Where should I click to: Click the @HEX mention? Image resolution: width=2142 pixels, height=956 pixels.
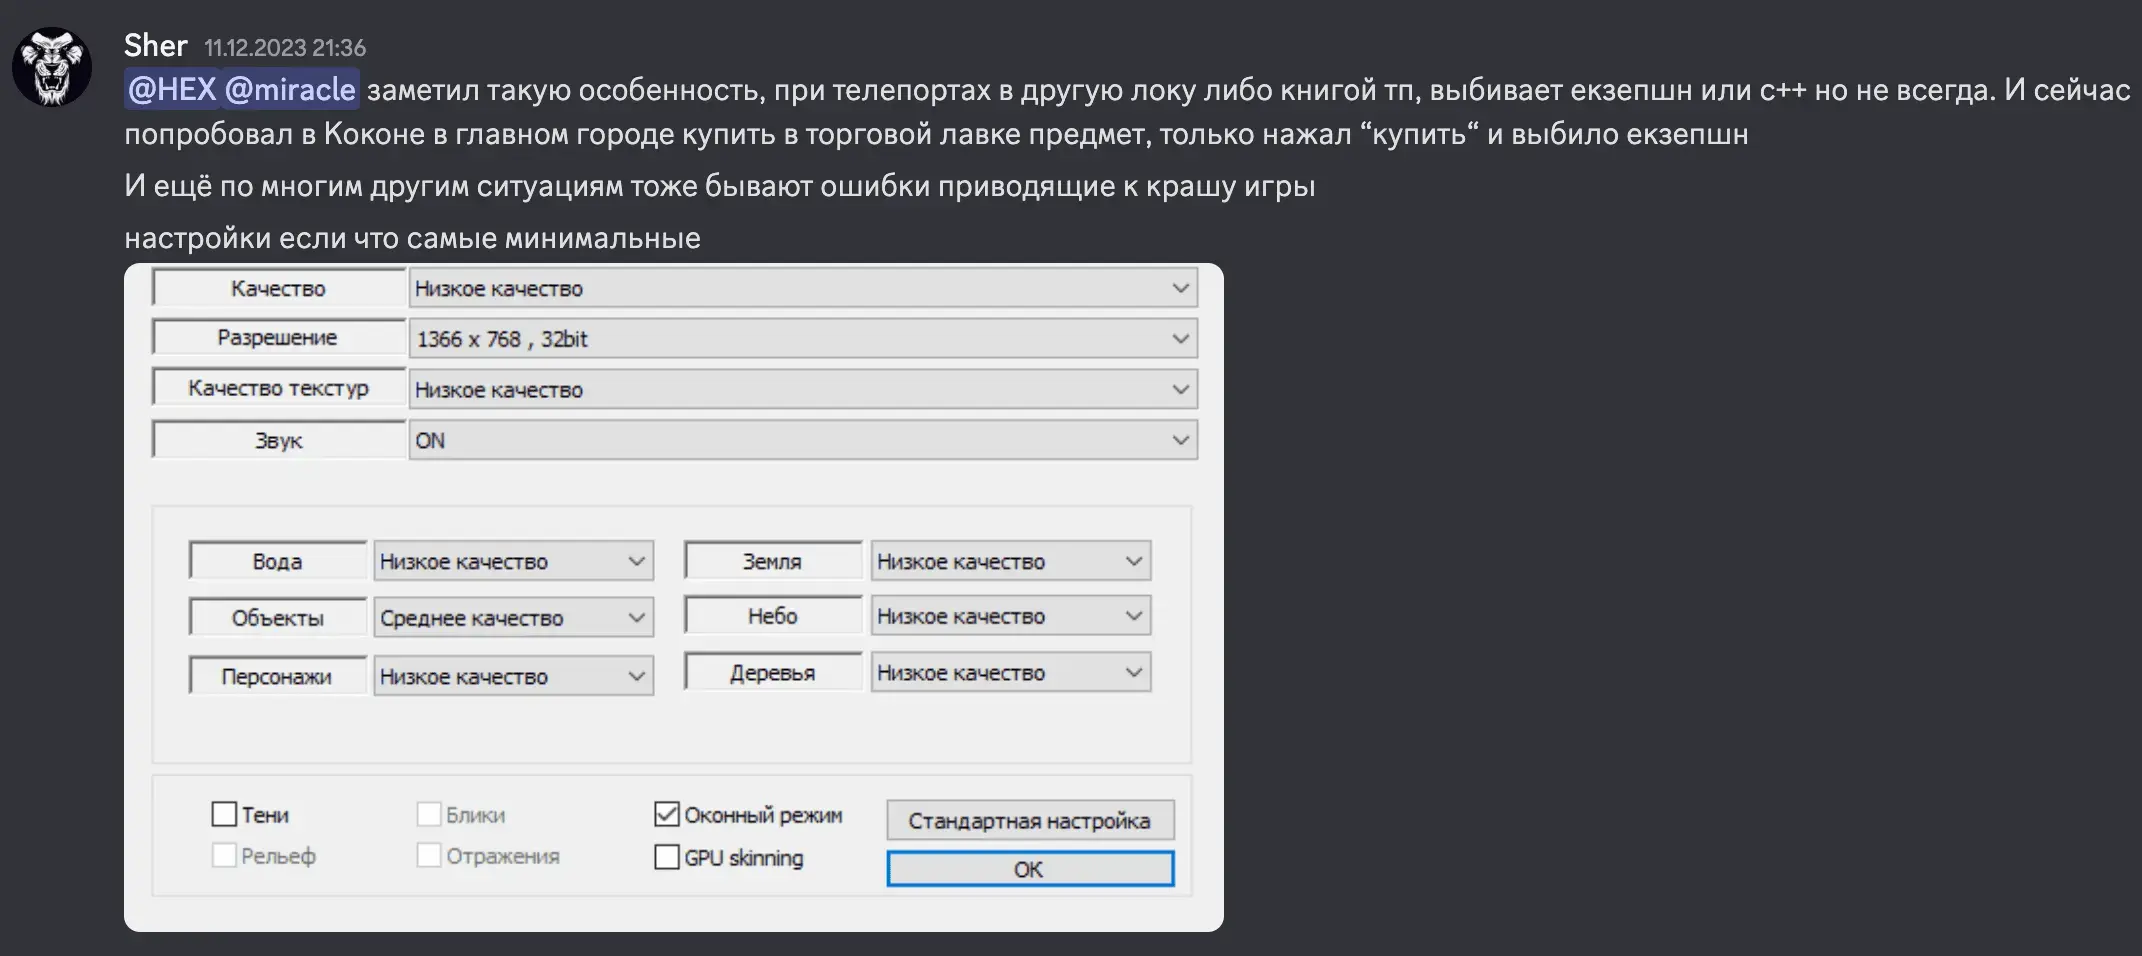tap(172, 90)
